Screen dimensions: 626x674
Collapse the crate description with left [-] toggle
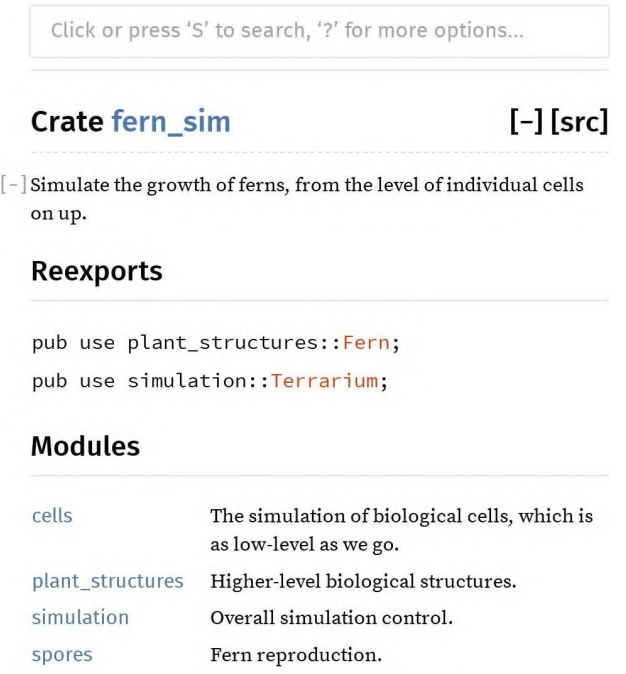[14, 185]
